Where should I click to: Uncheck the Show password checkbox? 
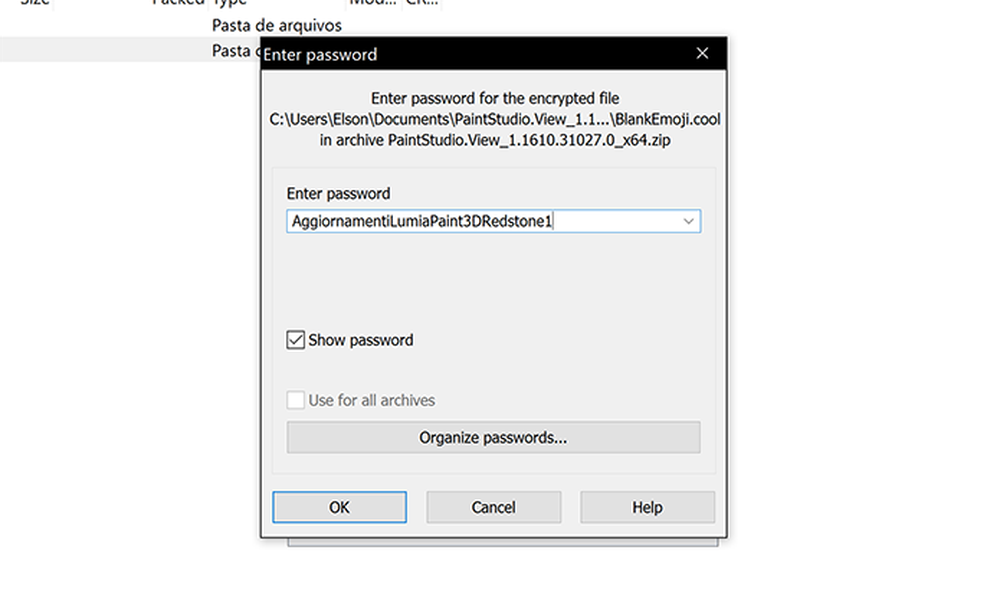pos(296,340)
